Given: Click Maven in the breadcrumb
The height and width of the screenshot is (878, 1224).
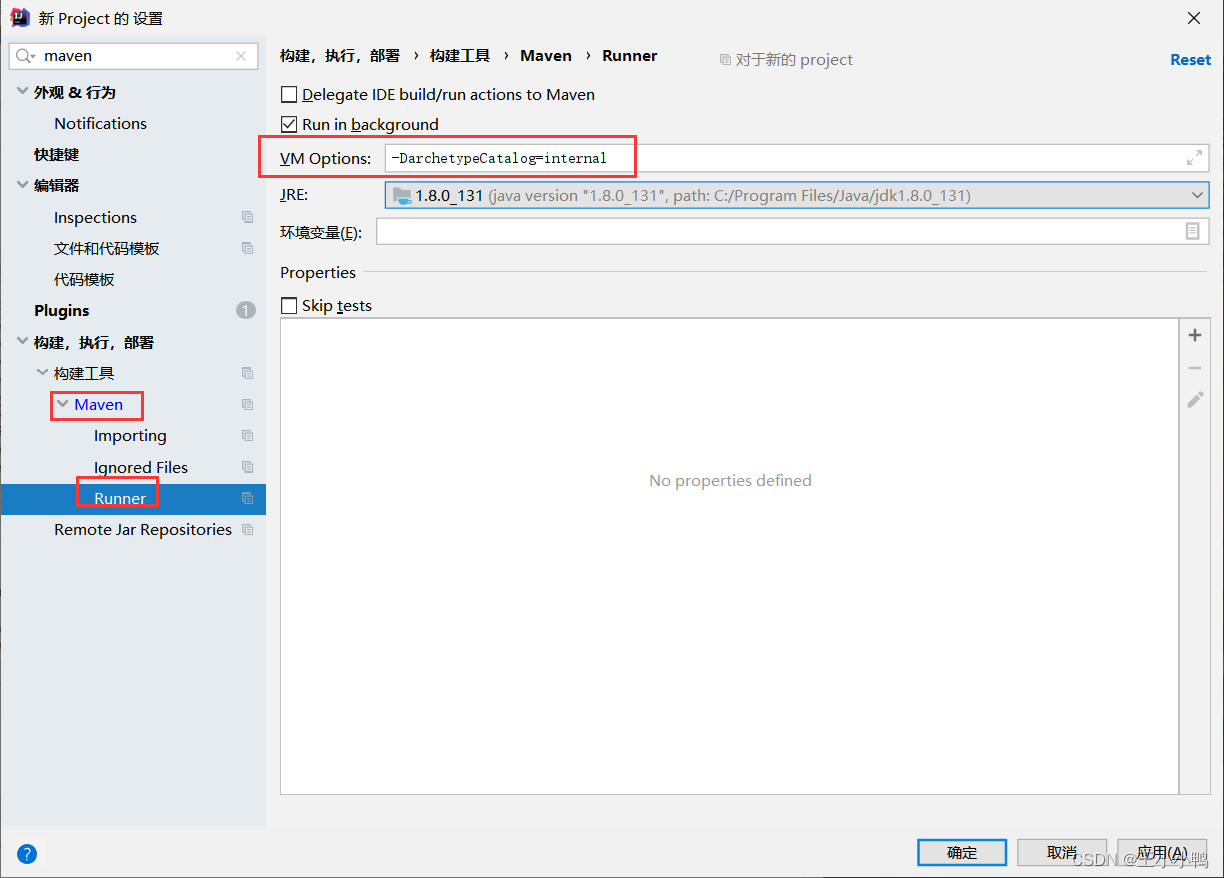Looking at the screenshot, I should 546,56.
